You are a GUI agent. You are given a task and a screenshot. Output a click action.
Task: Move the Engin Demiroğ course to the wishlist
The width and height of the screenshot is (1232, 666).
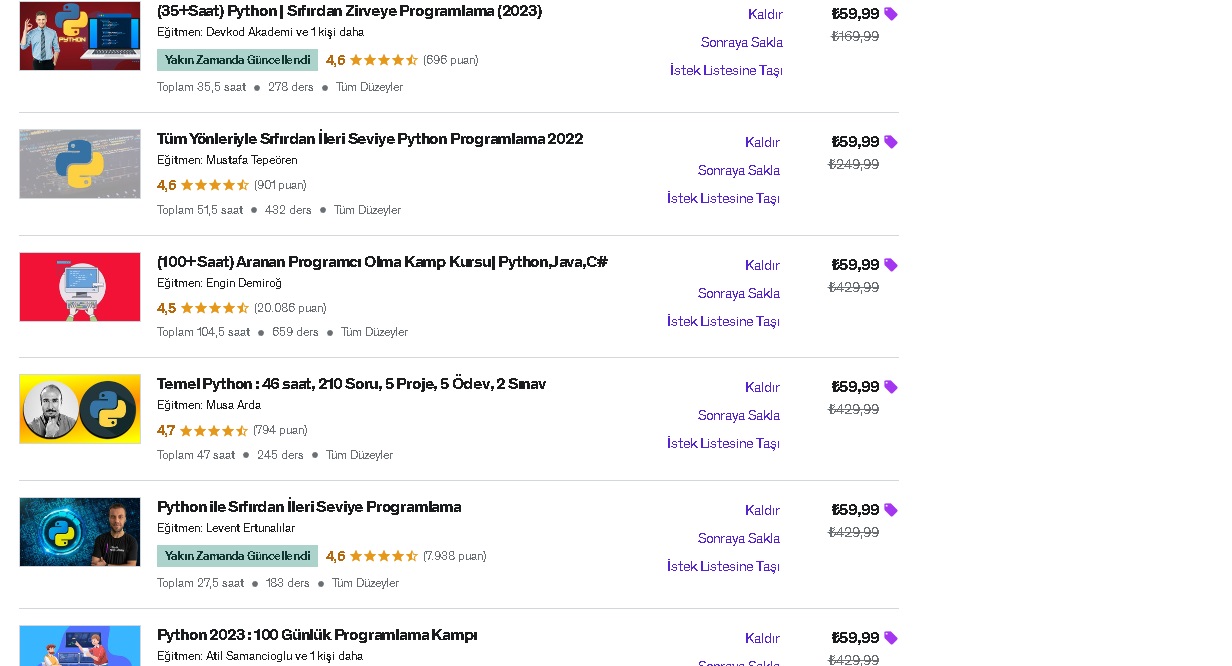(723, 321)
